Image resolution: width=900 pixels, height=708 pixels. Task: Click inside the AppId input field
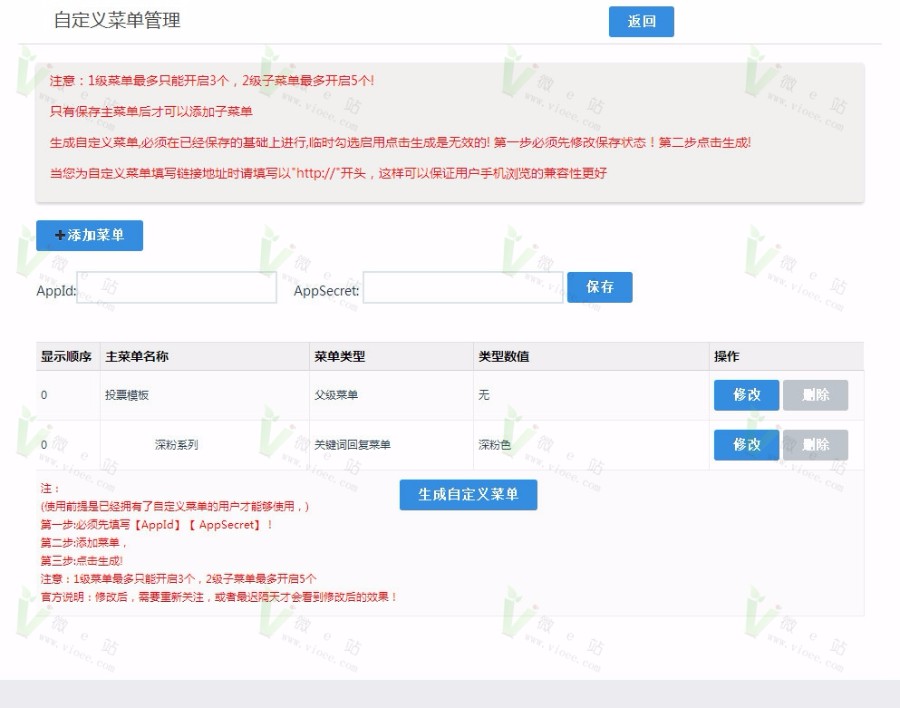(175, 287)
